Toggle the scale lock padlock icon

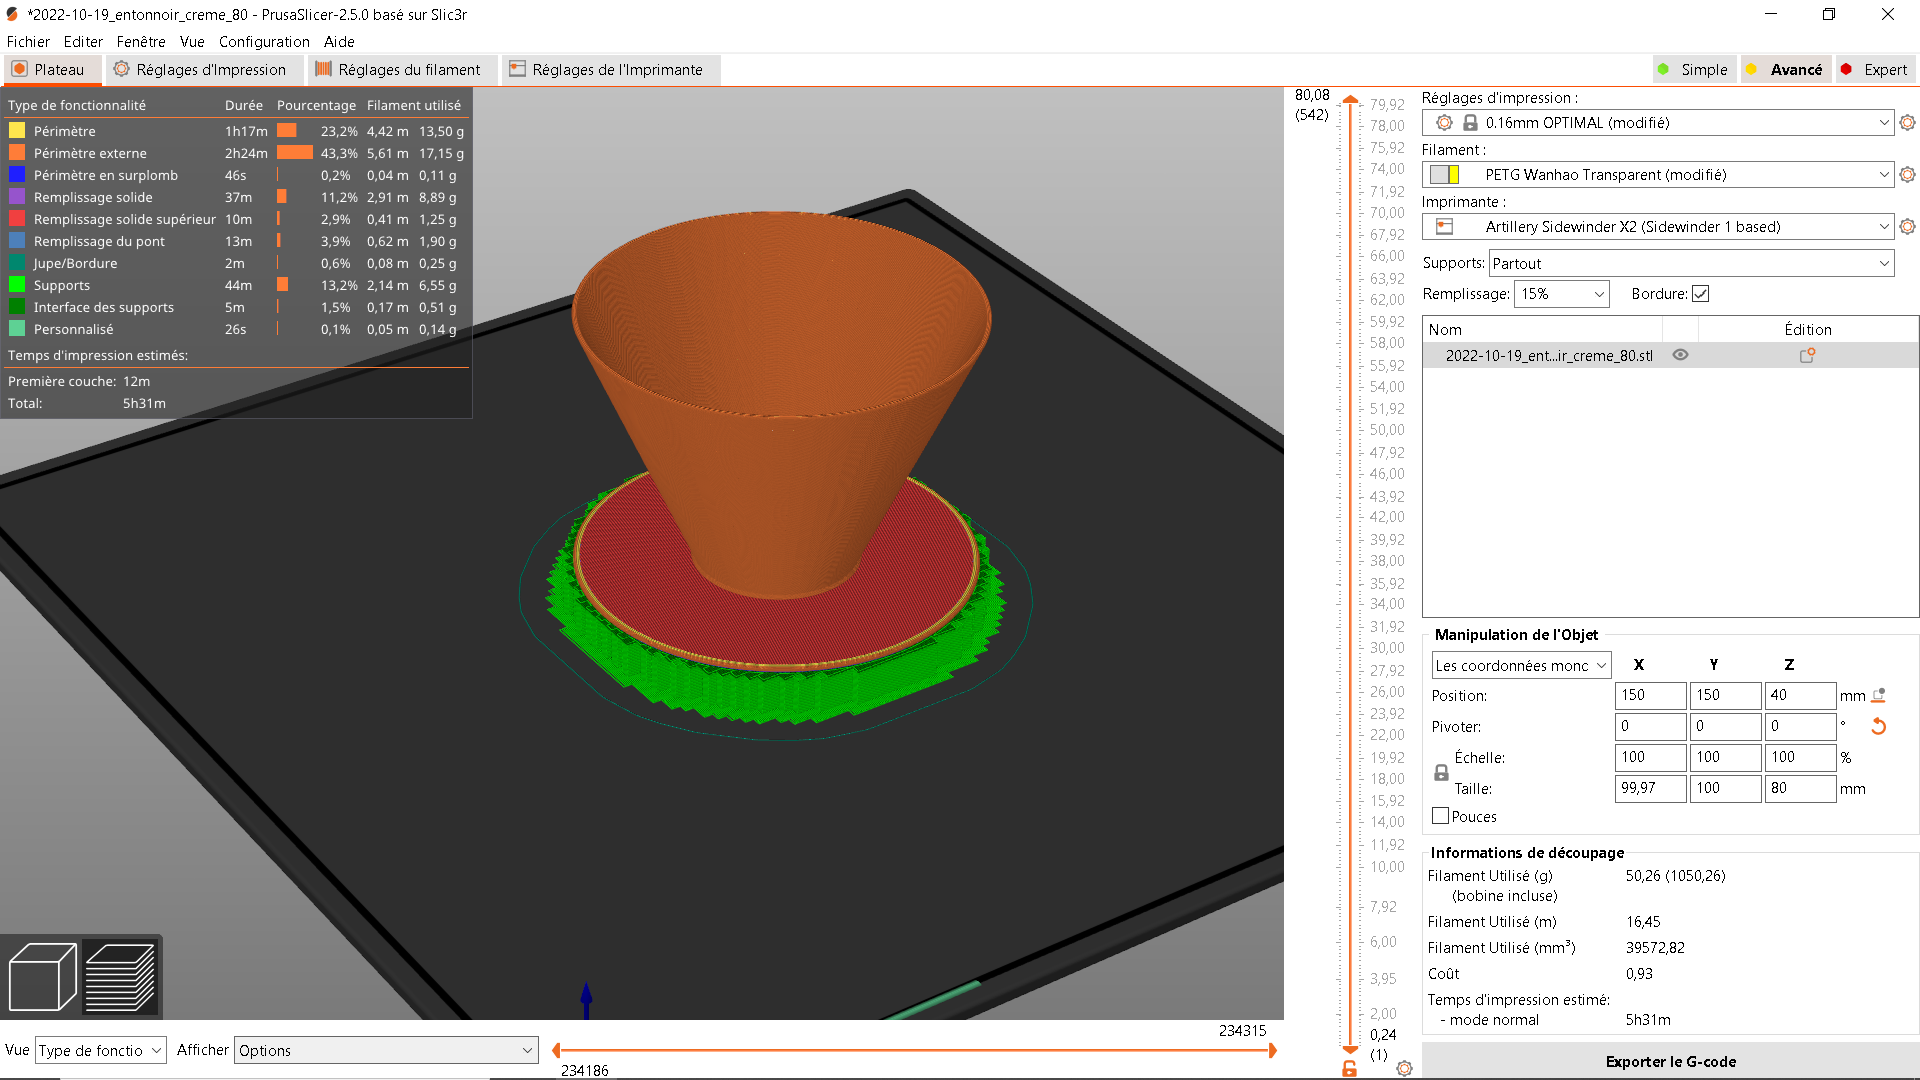point(1441,773)
